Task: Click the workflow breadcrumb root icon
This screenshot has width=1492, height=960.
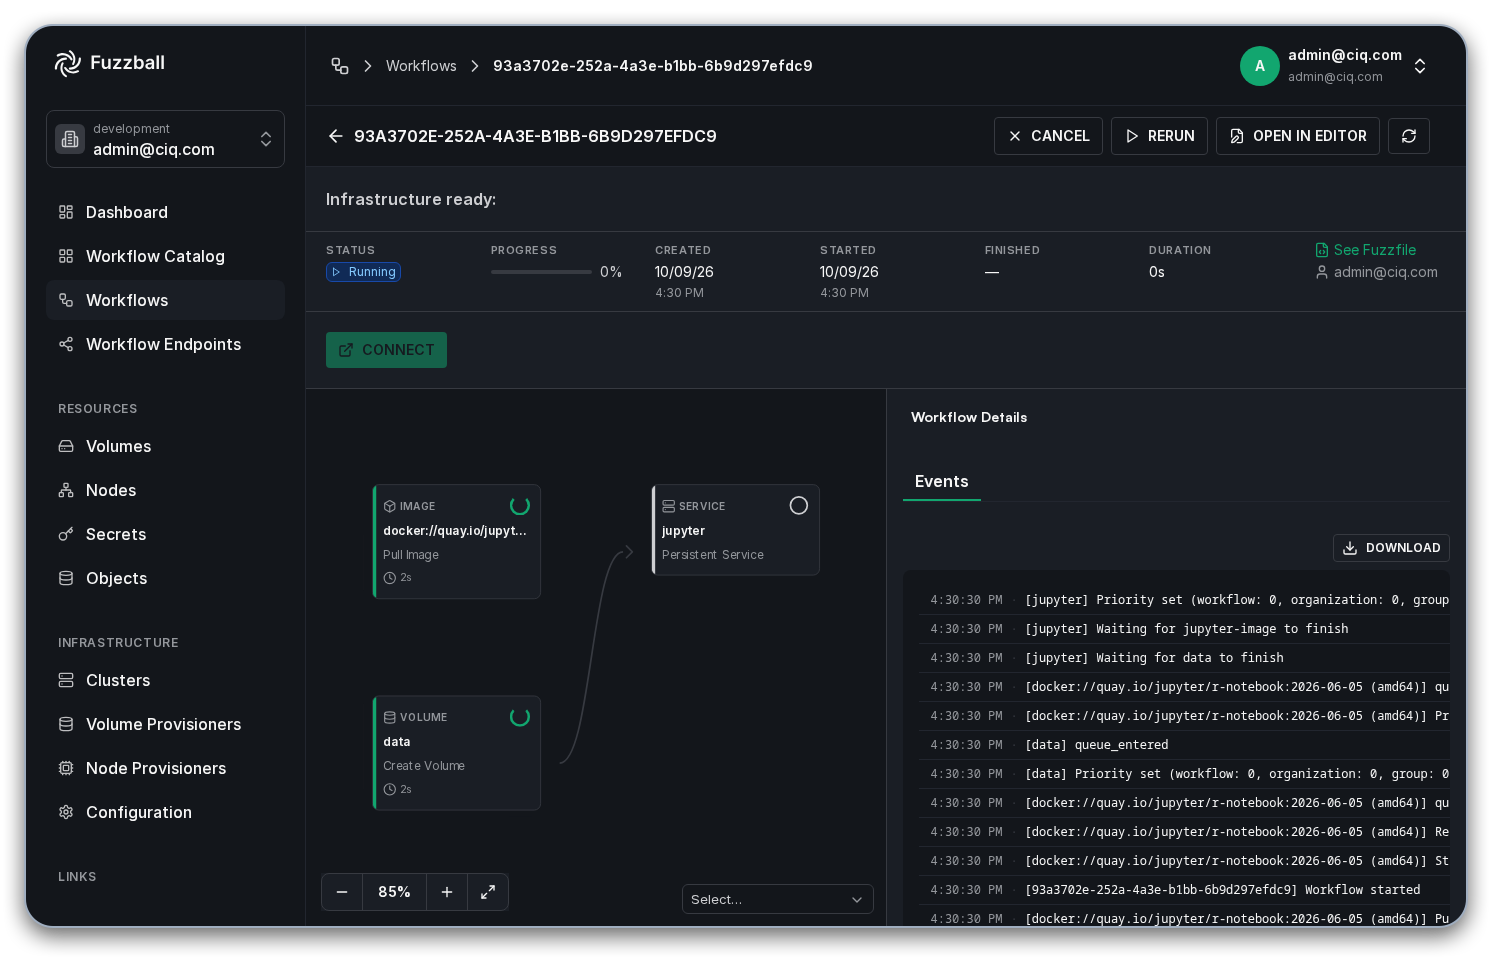Action: 340,66
